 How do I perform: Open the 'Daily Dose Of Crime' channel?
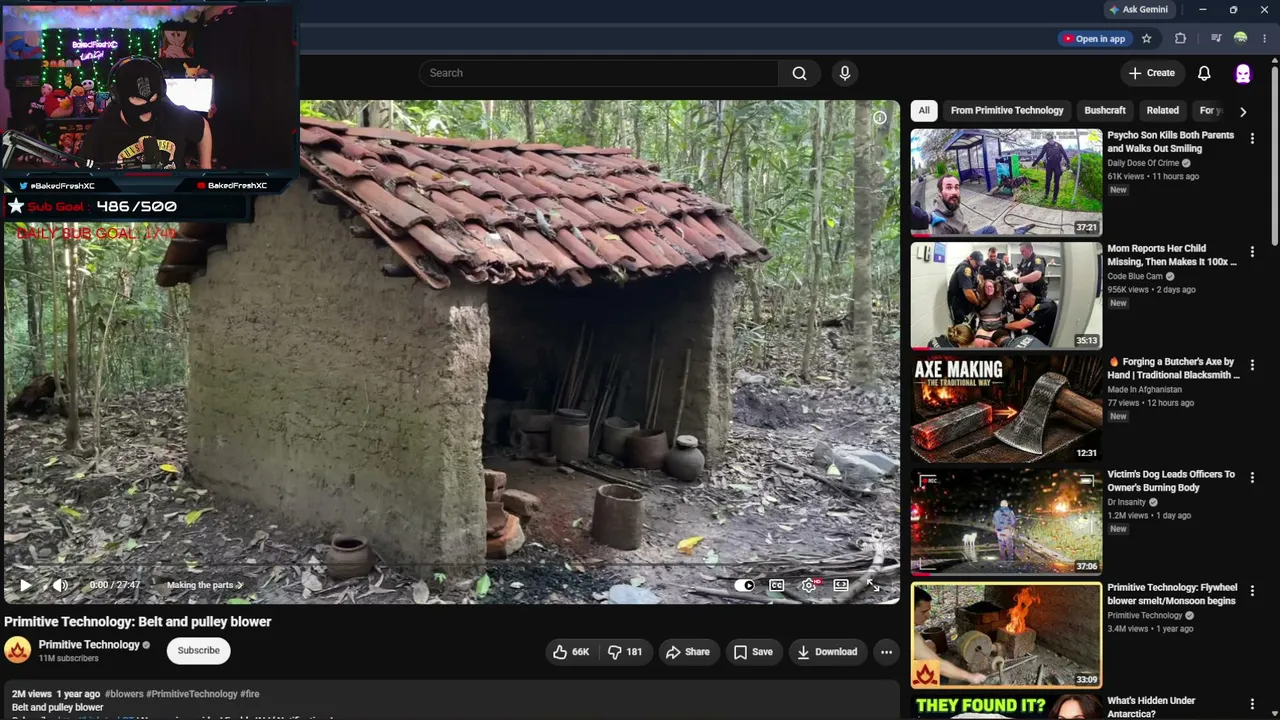pyautogui.click(x=1143, y=163)
